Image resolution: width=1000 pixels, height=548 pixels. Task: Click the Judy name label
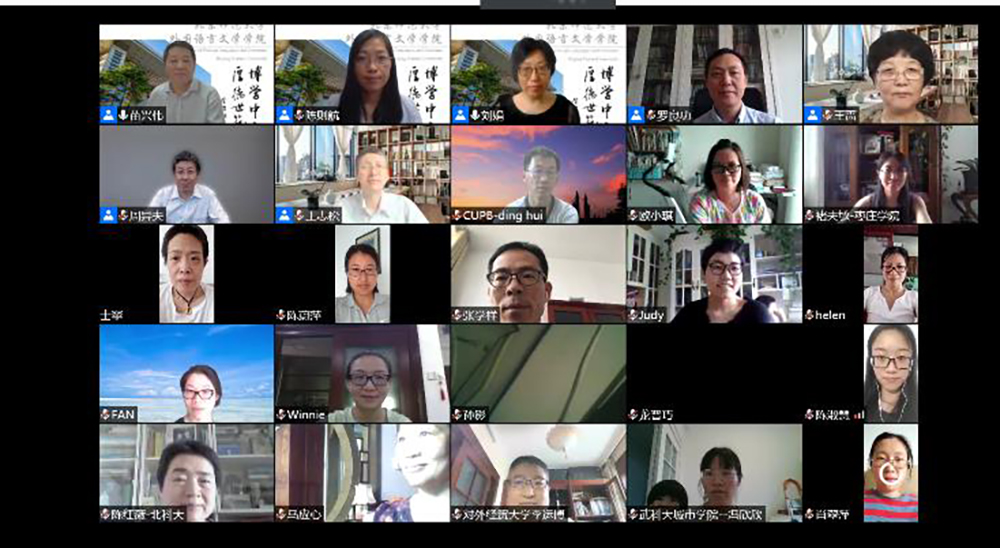pos(651,315)
